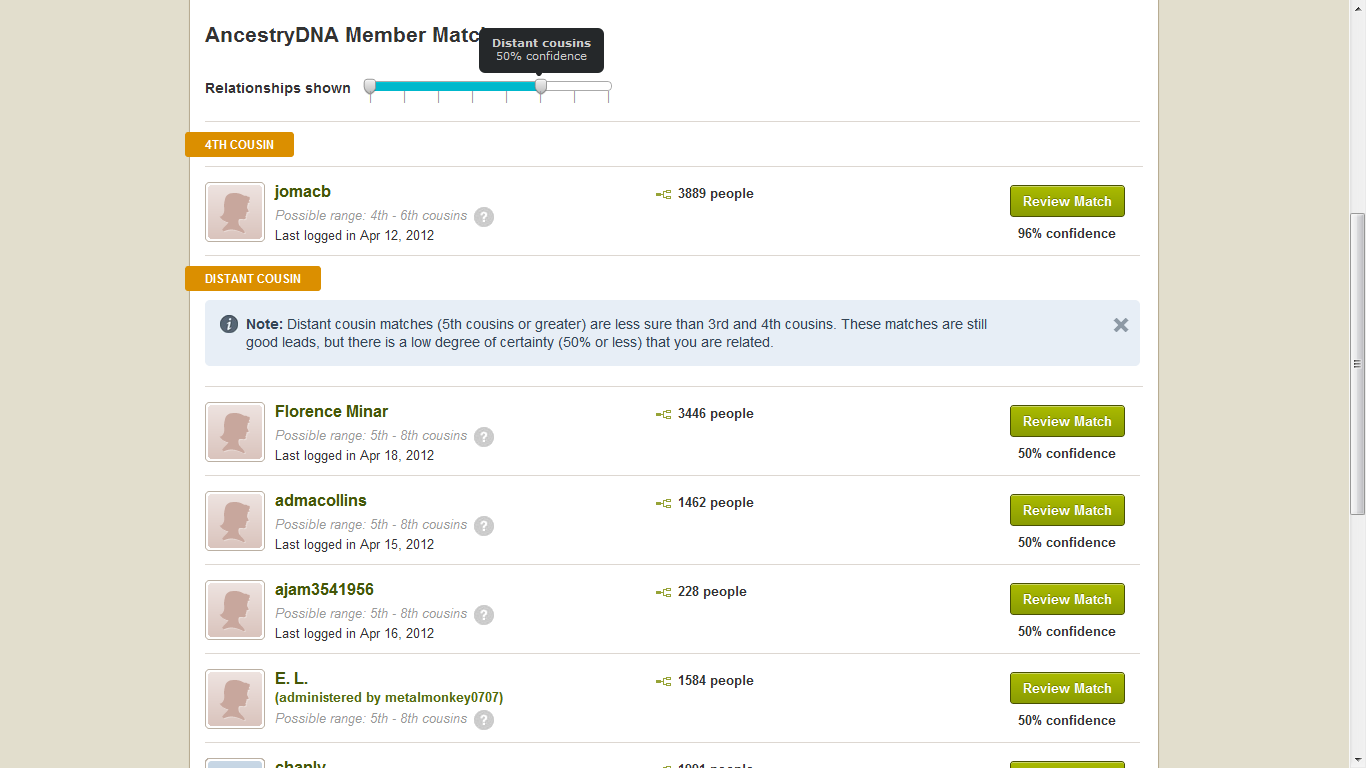Open E. L.'s family tree comparison icon
1366x768 pixels.
662,680
